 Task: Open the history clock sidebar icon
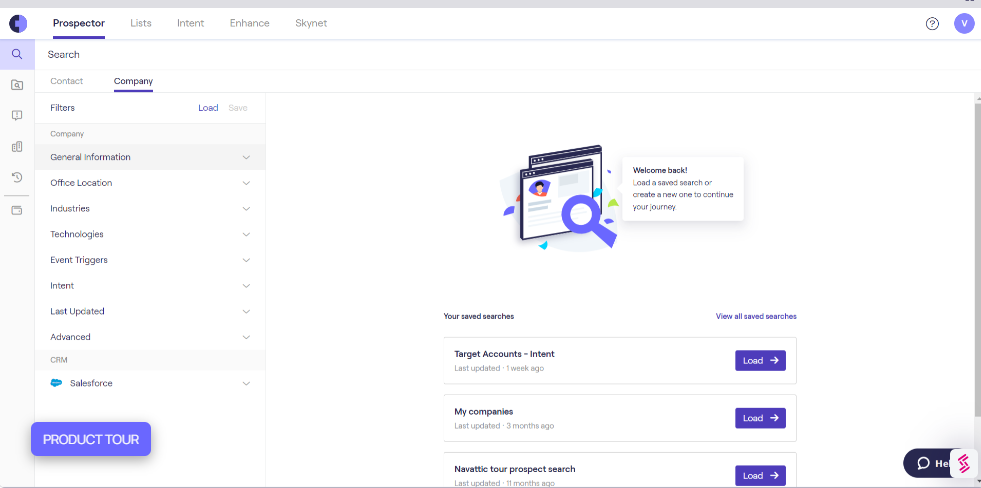click(x=17, y=177)
